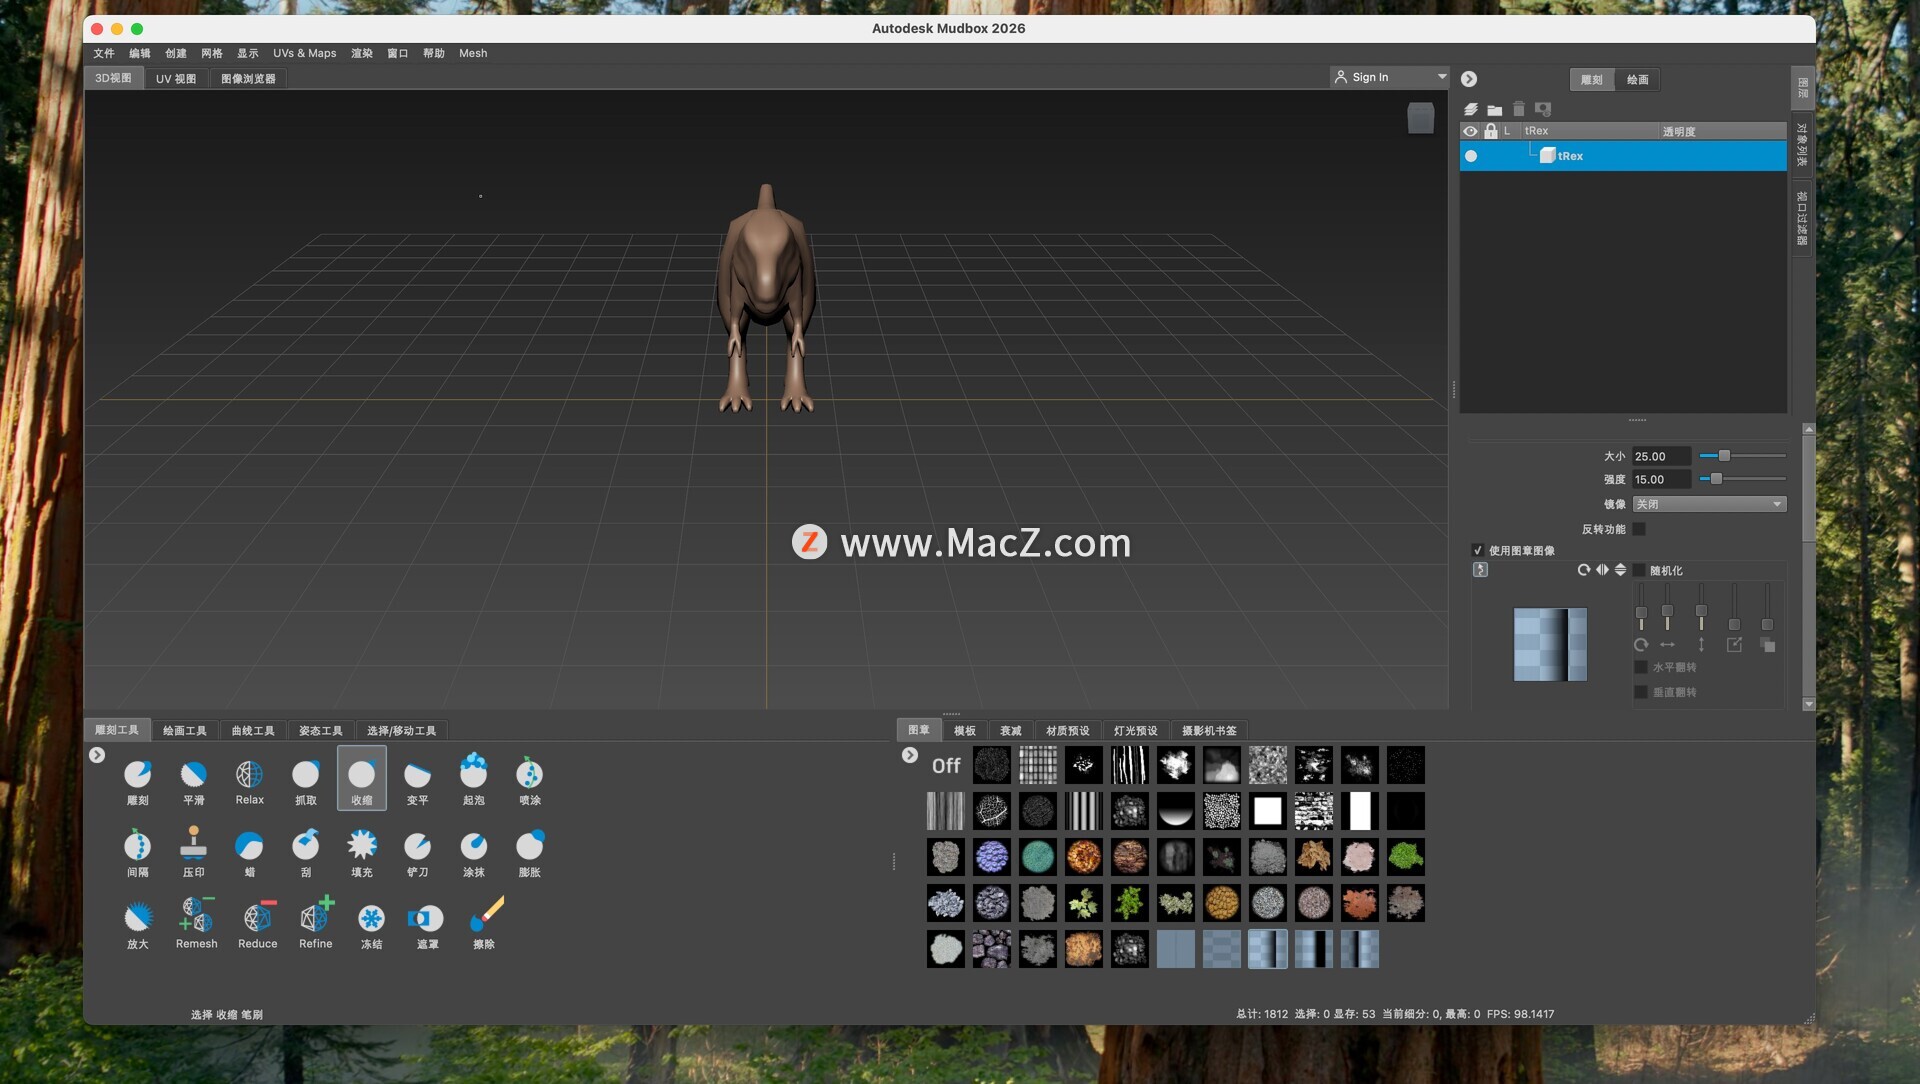Screen dimensions: 1920x1084
Task: Select the tRex layer row
Action: pos(1623,156)
